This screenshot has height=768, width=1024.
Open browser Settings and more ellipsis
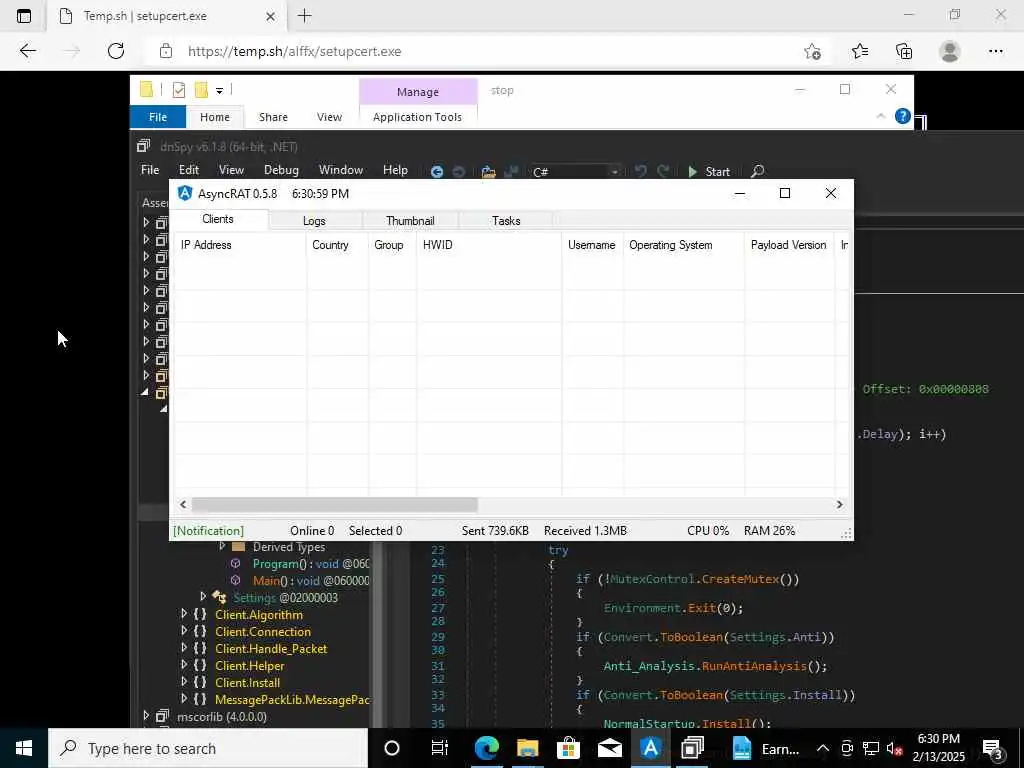(995, 51)
